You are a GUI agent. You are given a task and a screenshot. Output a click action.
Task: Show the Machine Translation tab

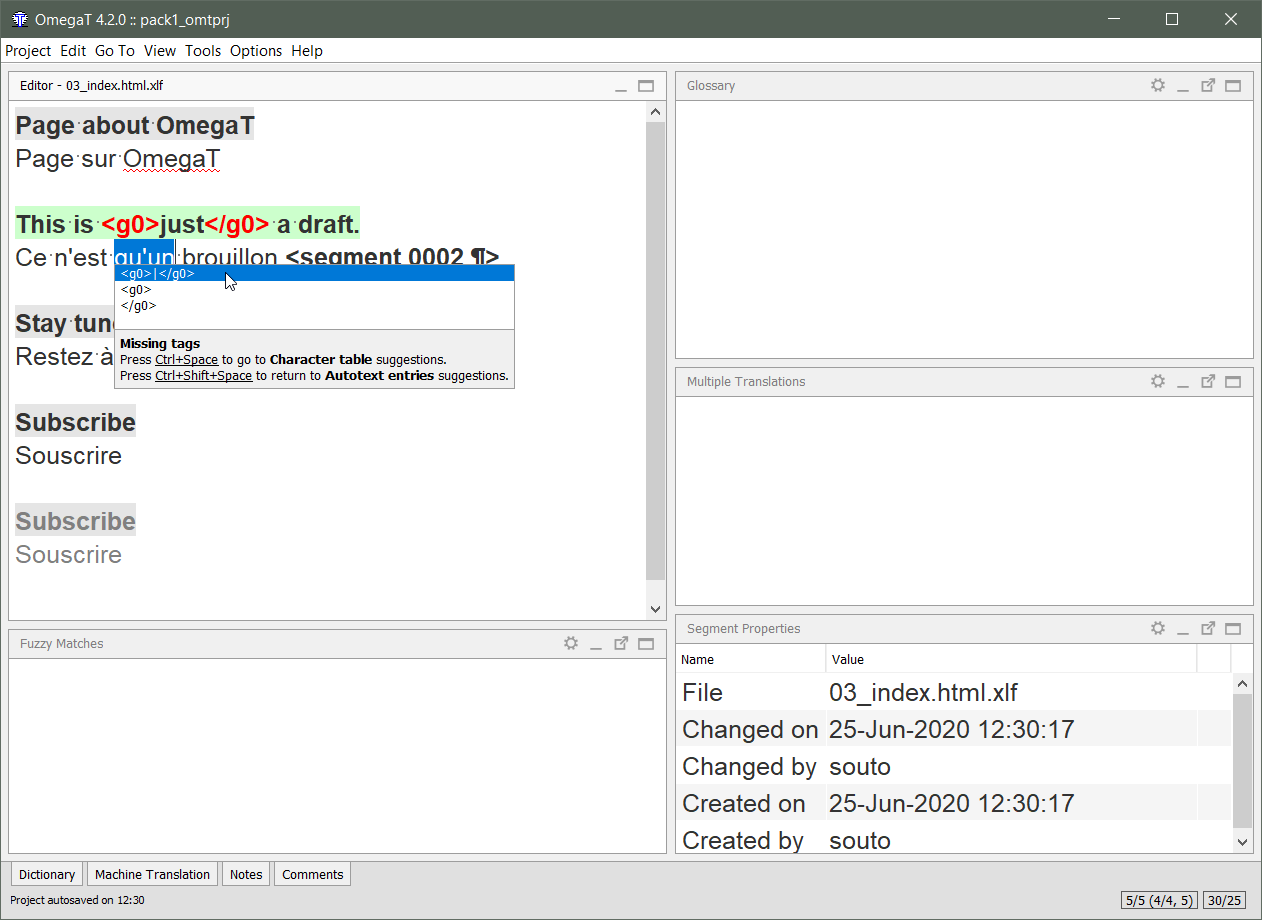[x=152, y=874]
